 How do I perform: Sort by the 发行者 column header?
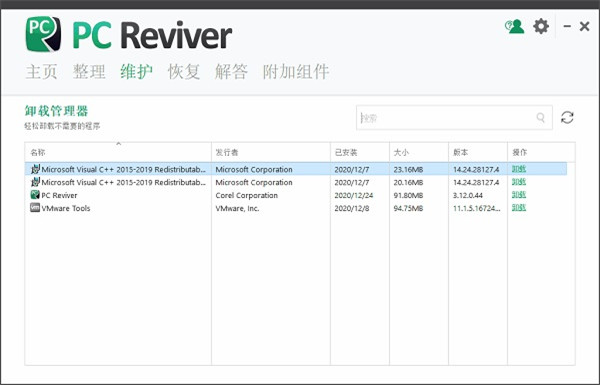pyautogui.click(x=271, y=152)
